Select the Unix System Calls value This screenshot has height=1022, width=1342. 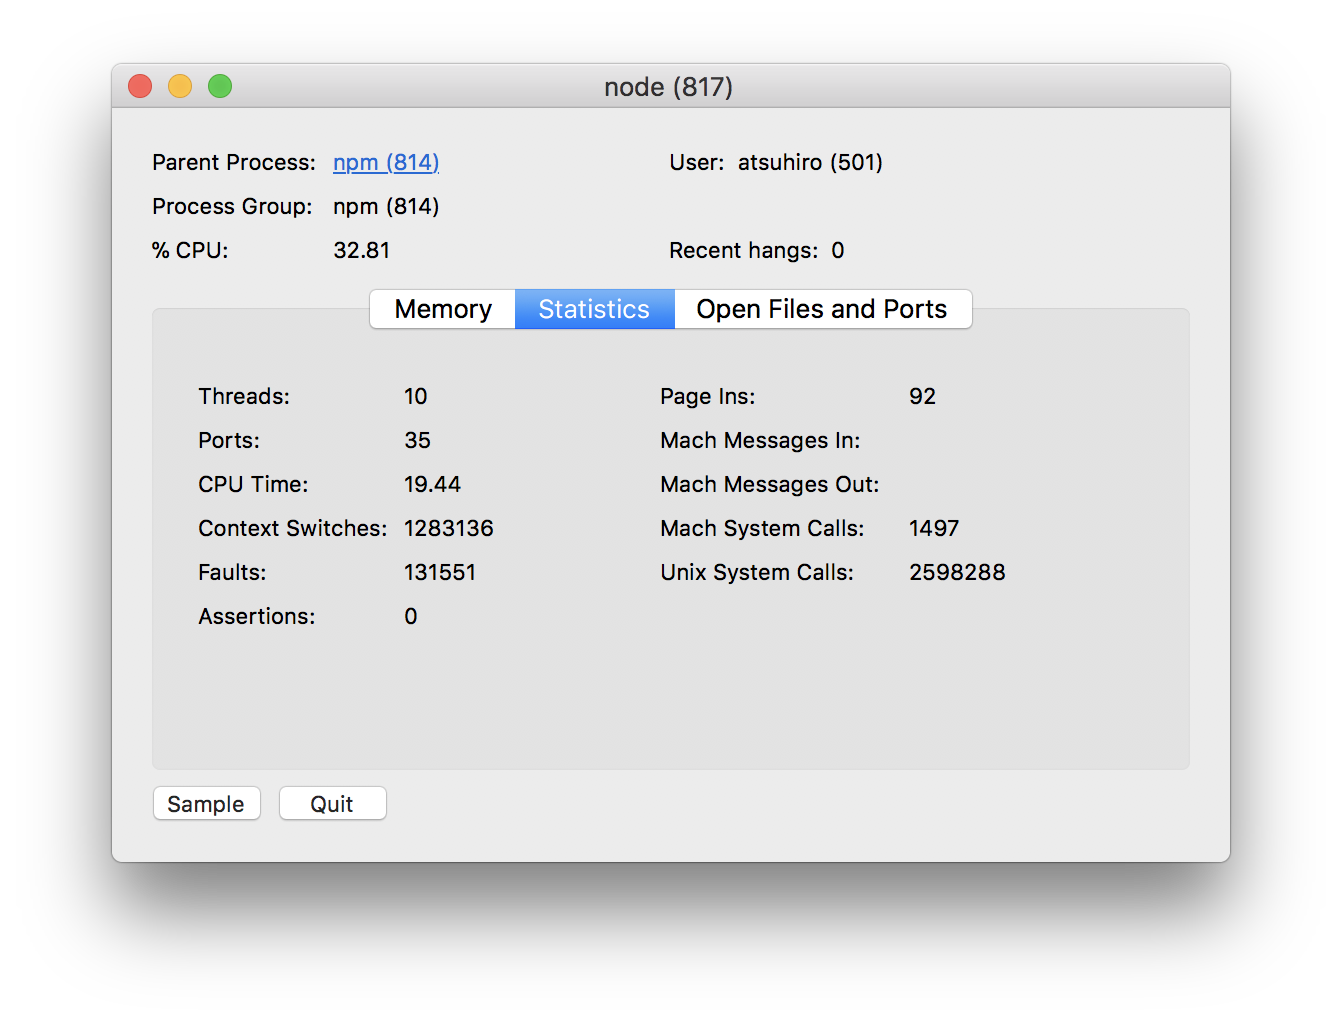[x=957, y=572]
